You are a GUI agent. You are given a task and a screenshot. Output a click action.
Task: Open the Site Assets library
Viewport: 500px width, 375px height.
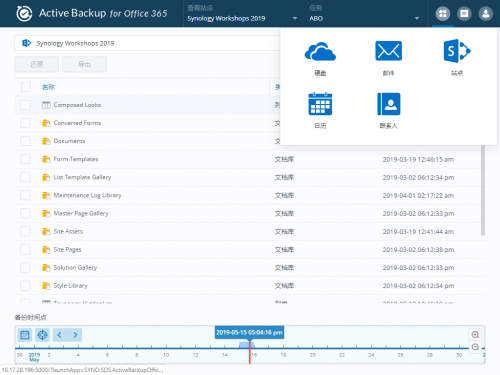pyautogui.click(x=68, y=231)
